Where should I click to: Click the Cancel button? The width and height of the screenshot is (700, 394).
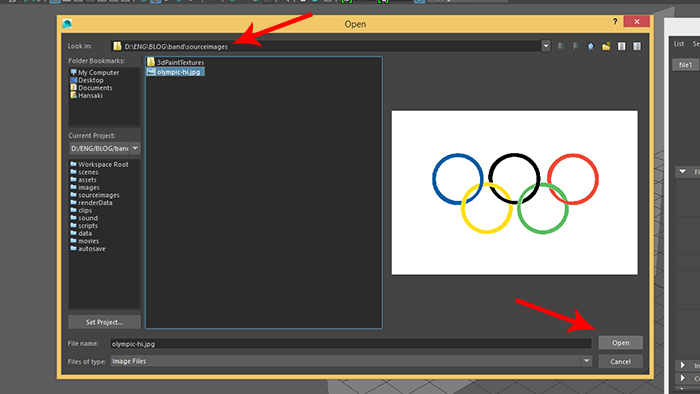(621, 361)
